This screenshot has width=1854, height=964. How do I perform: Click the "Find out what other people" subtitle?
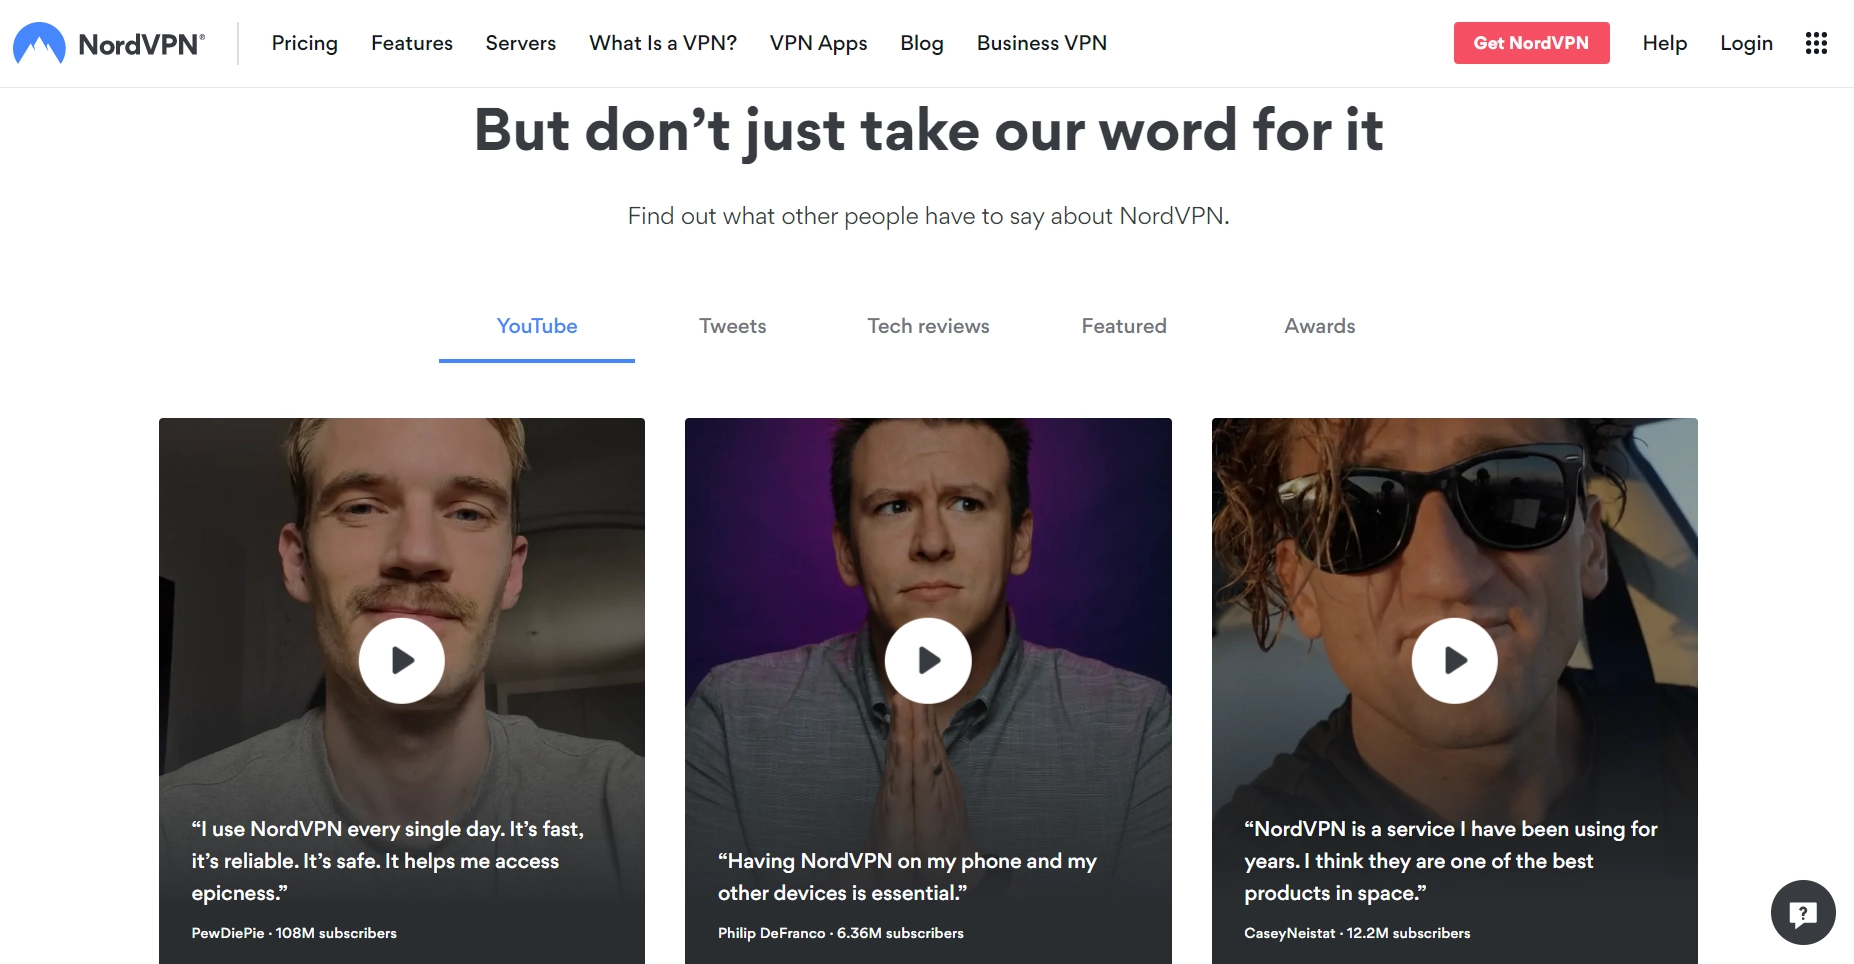928,216
